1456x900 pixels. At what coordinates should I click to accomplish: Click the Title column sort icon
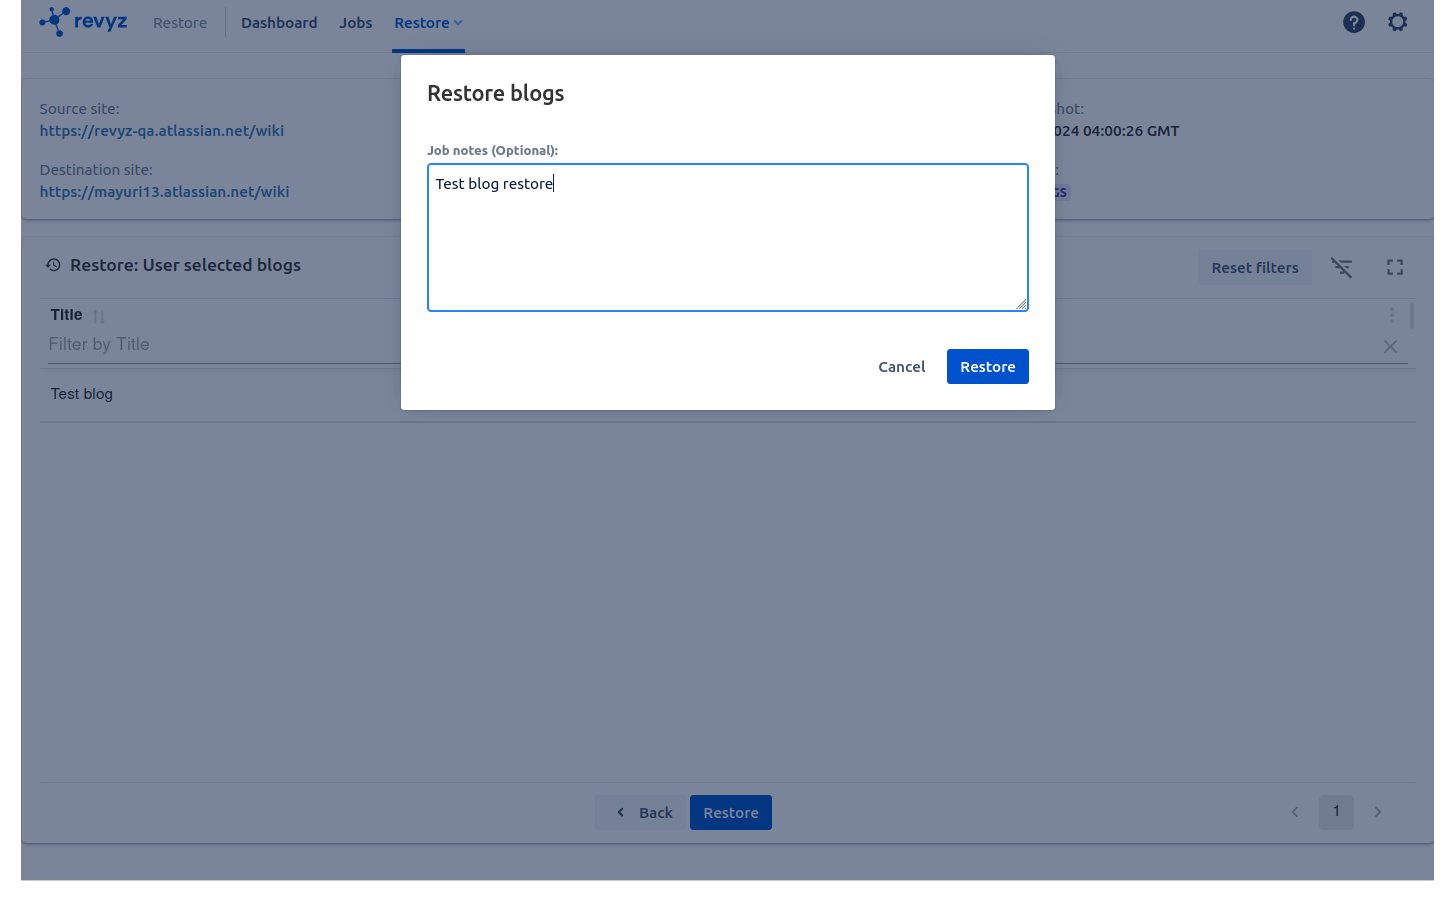tap(98, 316)
